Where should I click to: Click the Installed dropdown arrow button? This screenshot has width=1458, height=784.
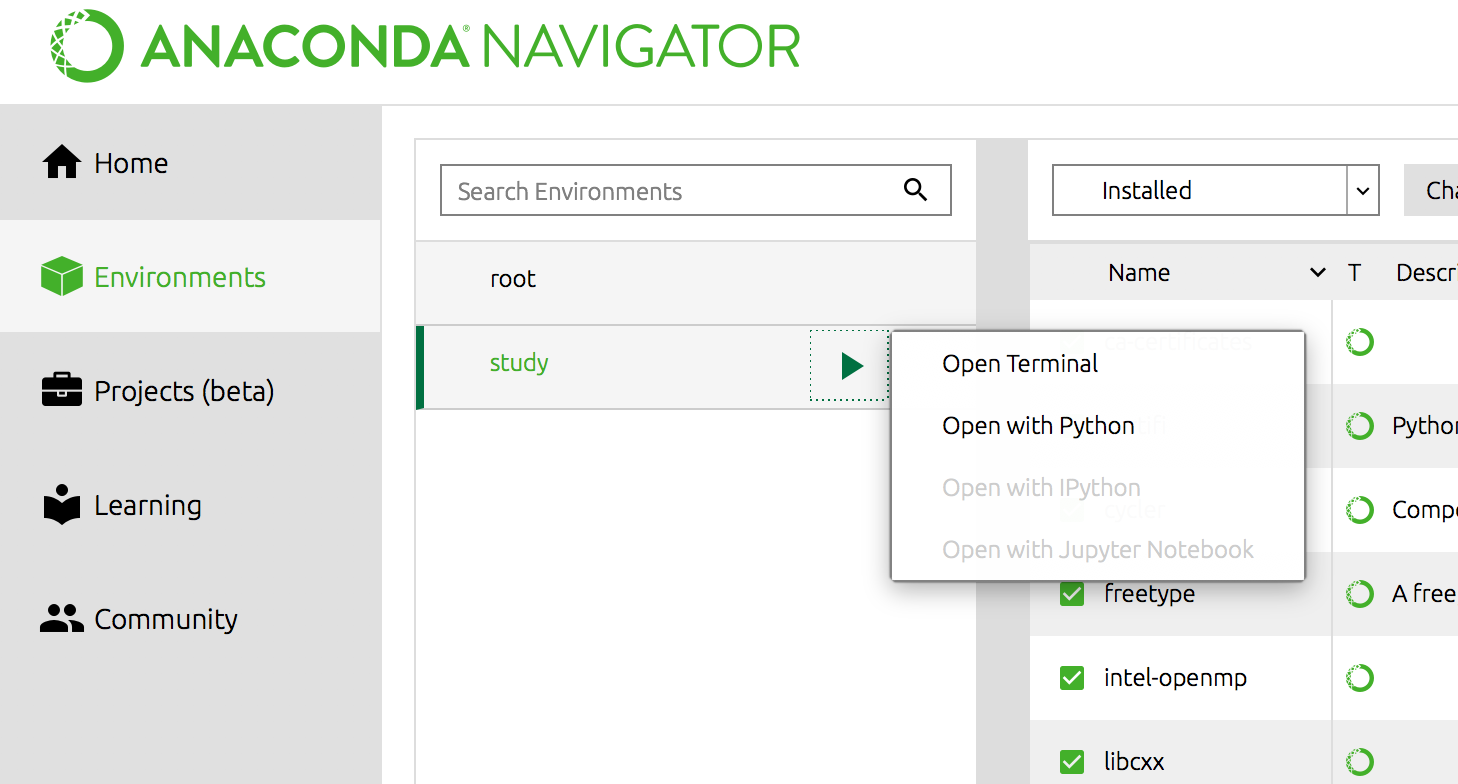click(x=1362, y=191)
